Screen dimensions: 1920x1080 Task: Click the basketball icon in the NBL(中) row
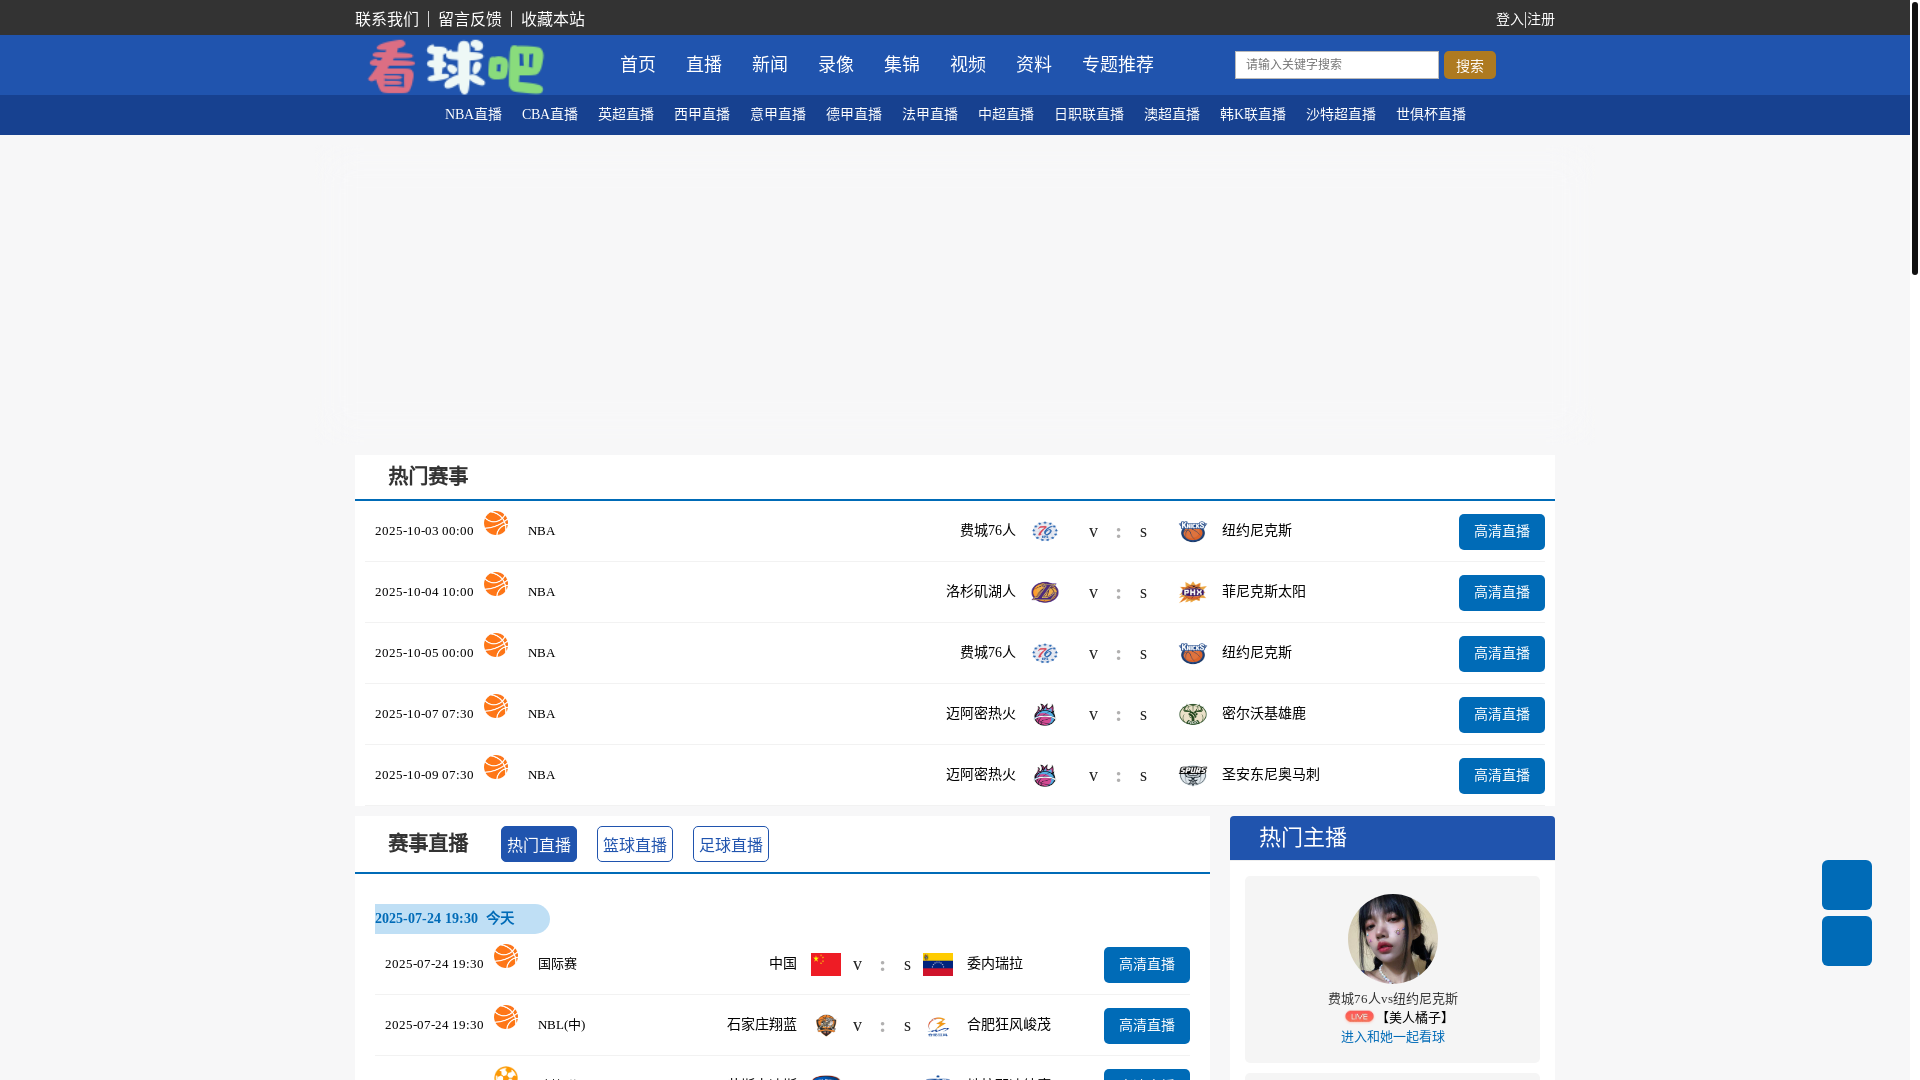[x=506, y=1017]
